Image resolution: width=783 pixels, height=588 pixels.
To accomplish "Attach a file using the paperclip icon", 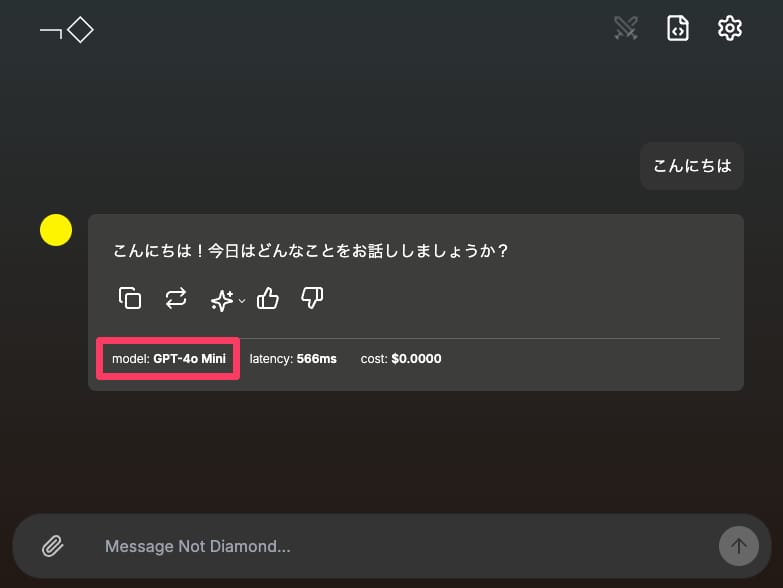I will tap(52, 546).
